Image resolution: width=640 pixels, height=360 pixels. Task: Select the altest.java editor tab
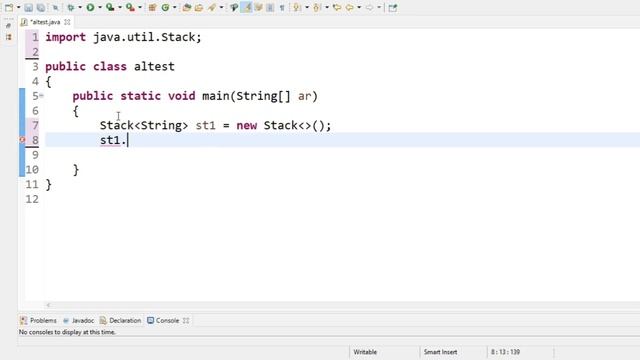45,22
